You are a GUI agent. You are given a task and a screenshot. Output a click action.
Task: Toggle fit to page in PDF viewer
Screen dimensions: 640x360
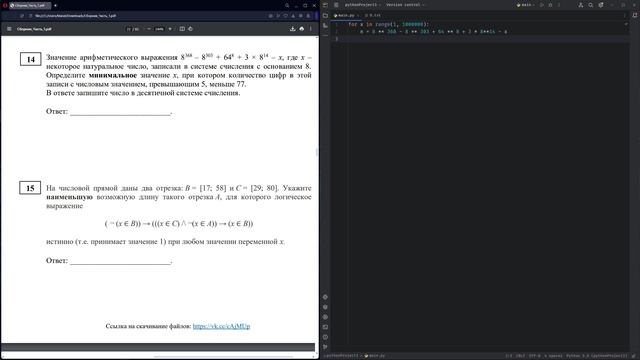tap(182, 29)
